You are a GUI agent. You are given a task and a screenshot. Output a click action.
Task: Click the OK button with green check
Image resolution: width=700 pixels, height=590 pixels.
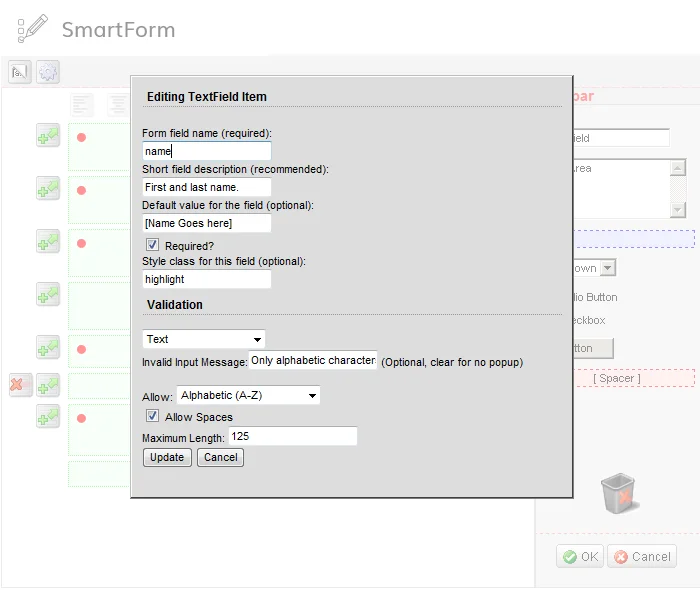(580, 557)
